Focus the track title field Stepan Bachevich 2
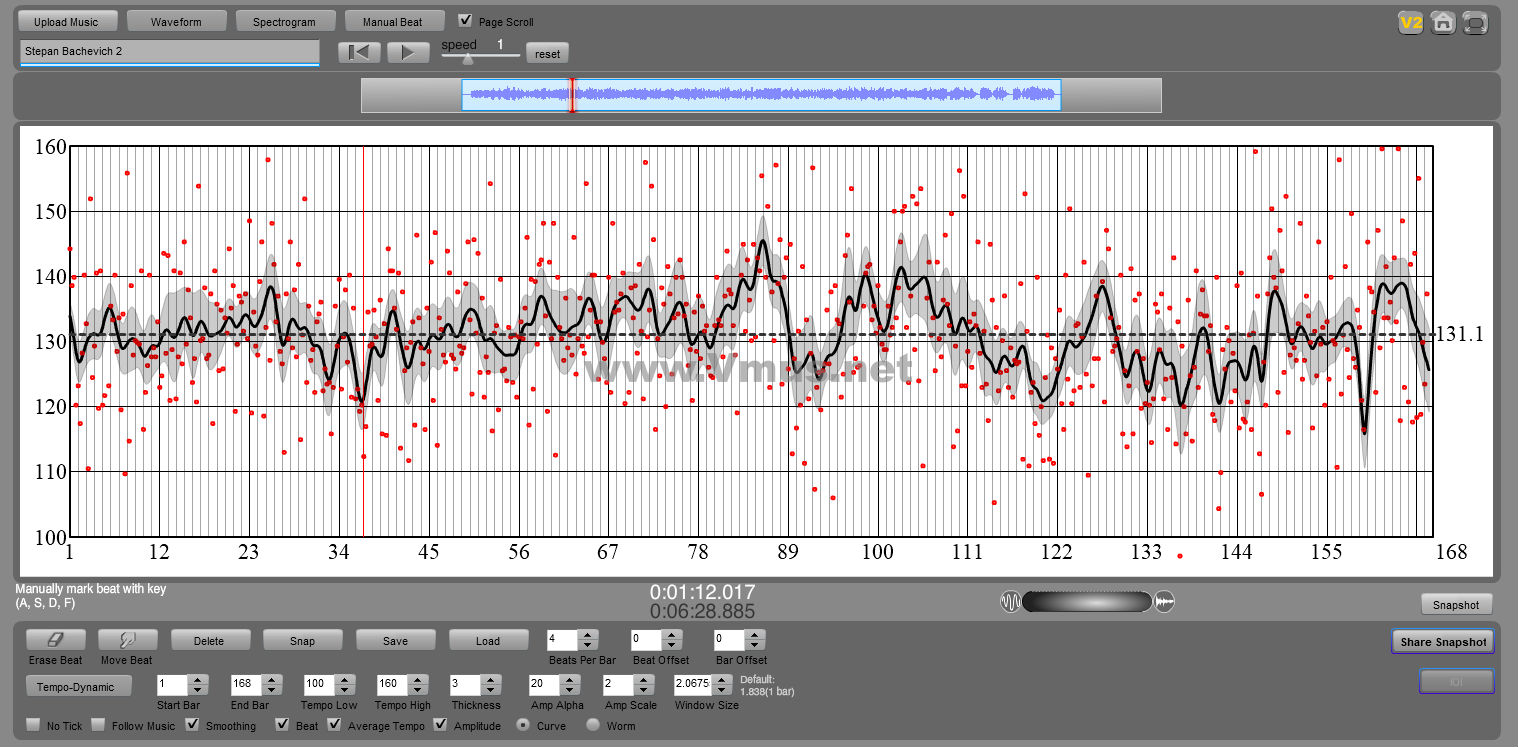Image resolution: width=1518 pixels, height=747 pixels. (169, 51)
